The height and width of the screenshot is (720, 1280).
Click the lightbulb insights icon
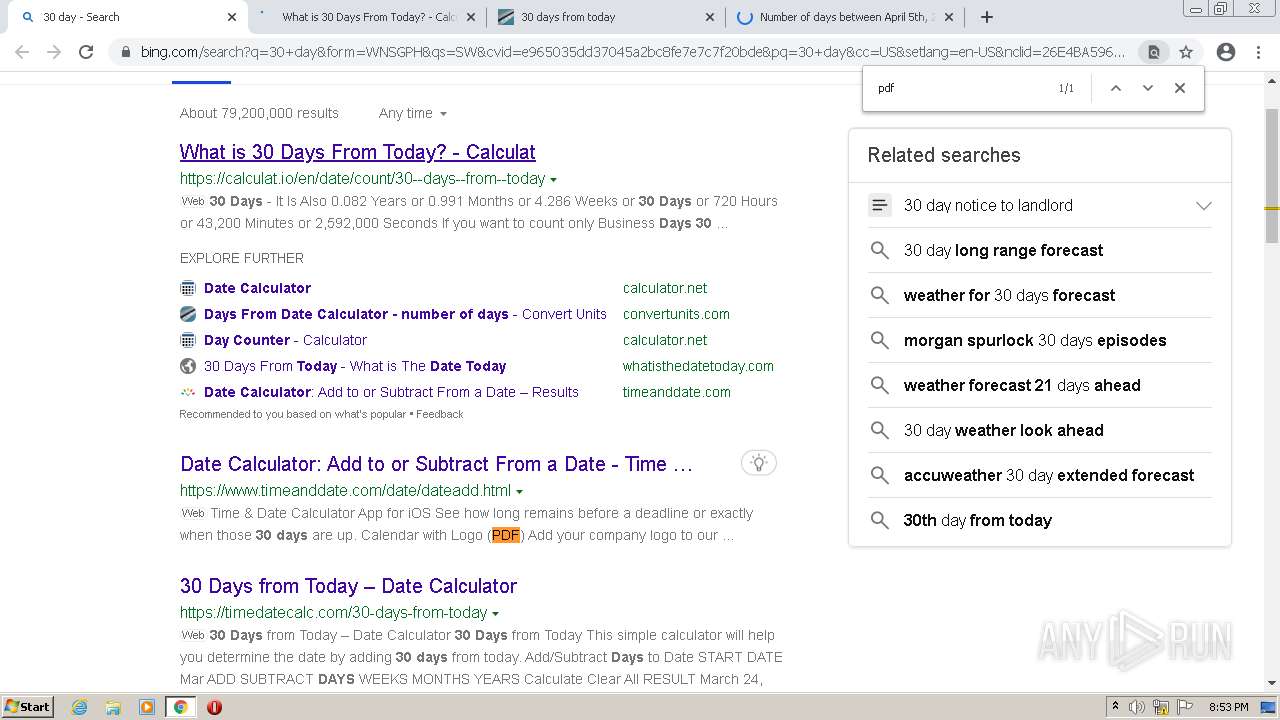[x=759, y=462]
